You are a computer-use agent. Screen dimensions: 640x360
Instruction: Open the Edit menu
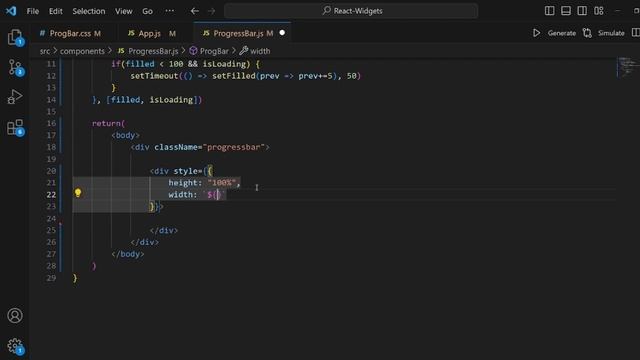pos(56,11)
